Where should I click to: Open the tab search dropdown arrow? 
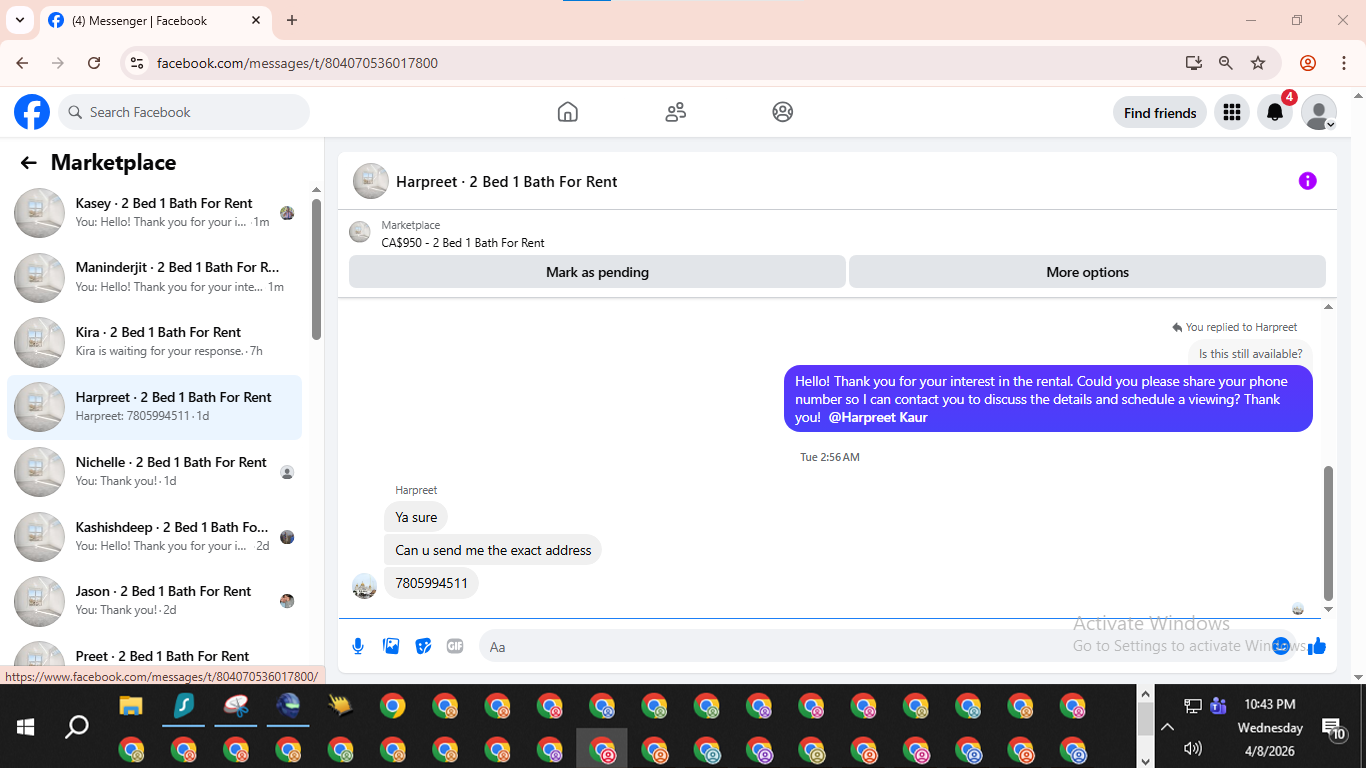19,20
